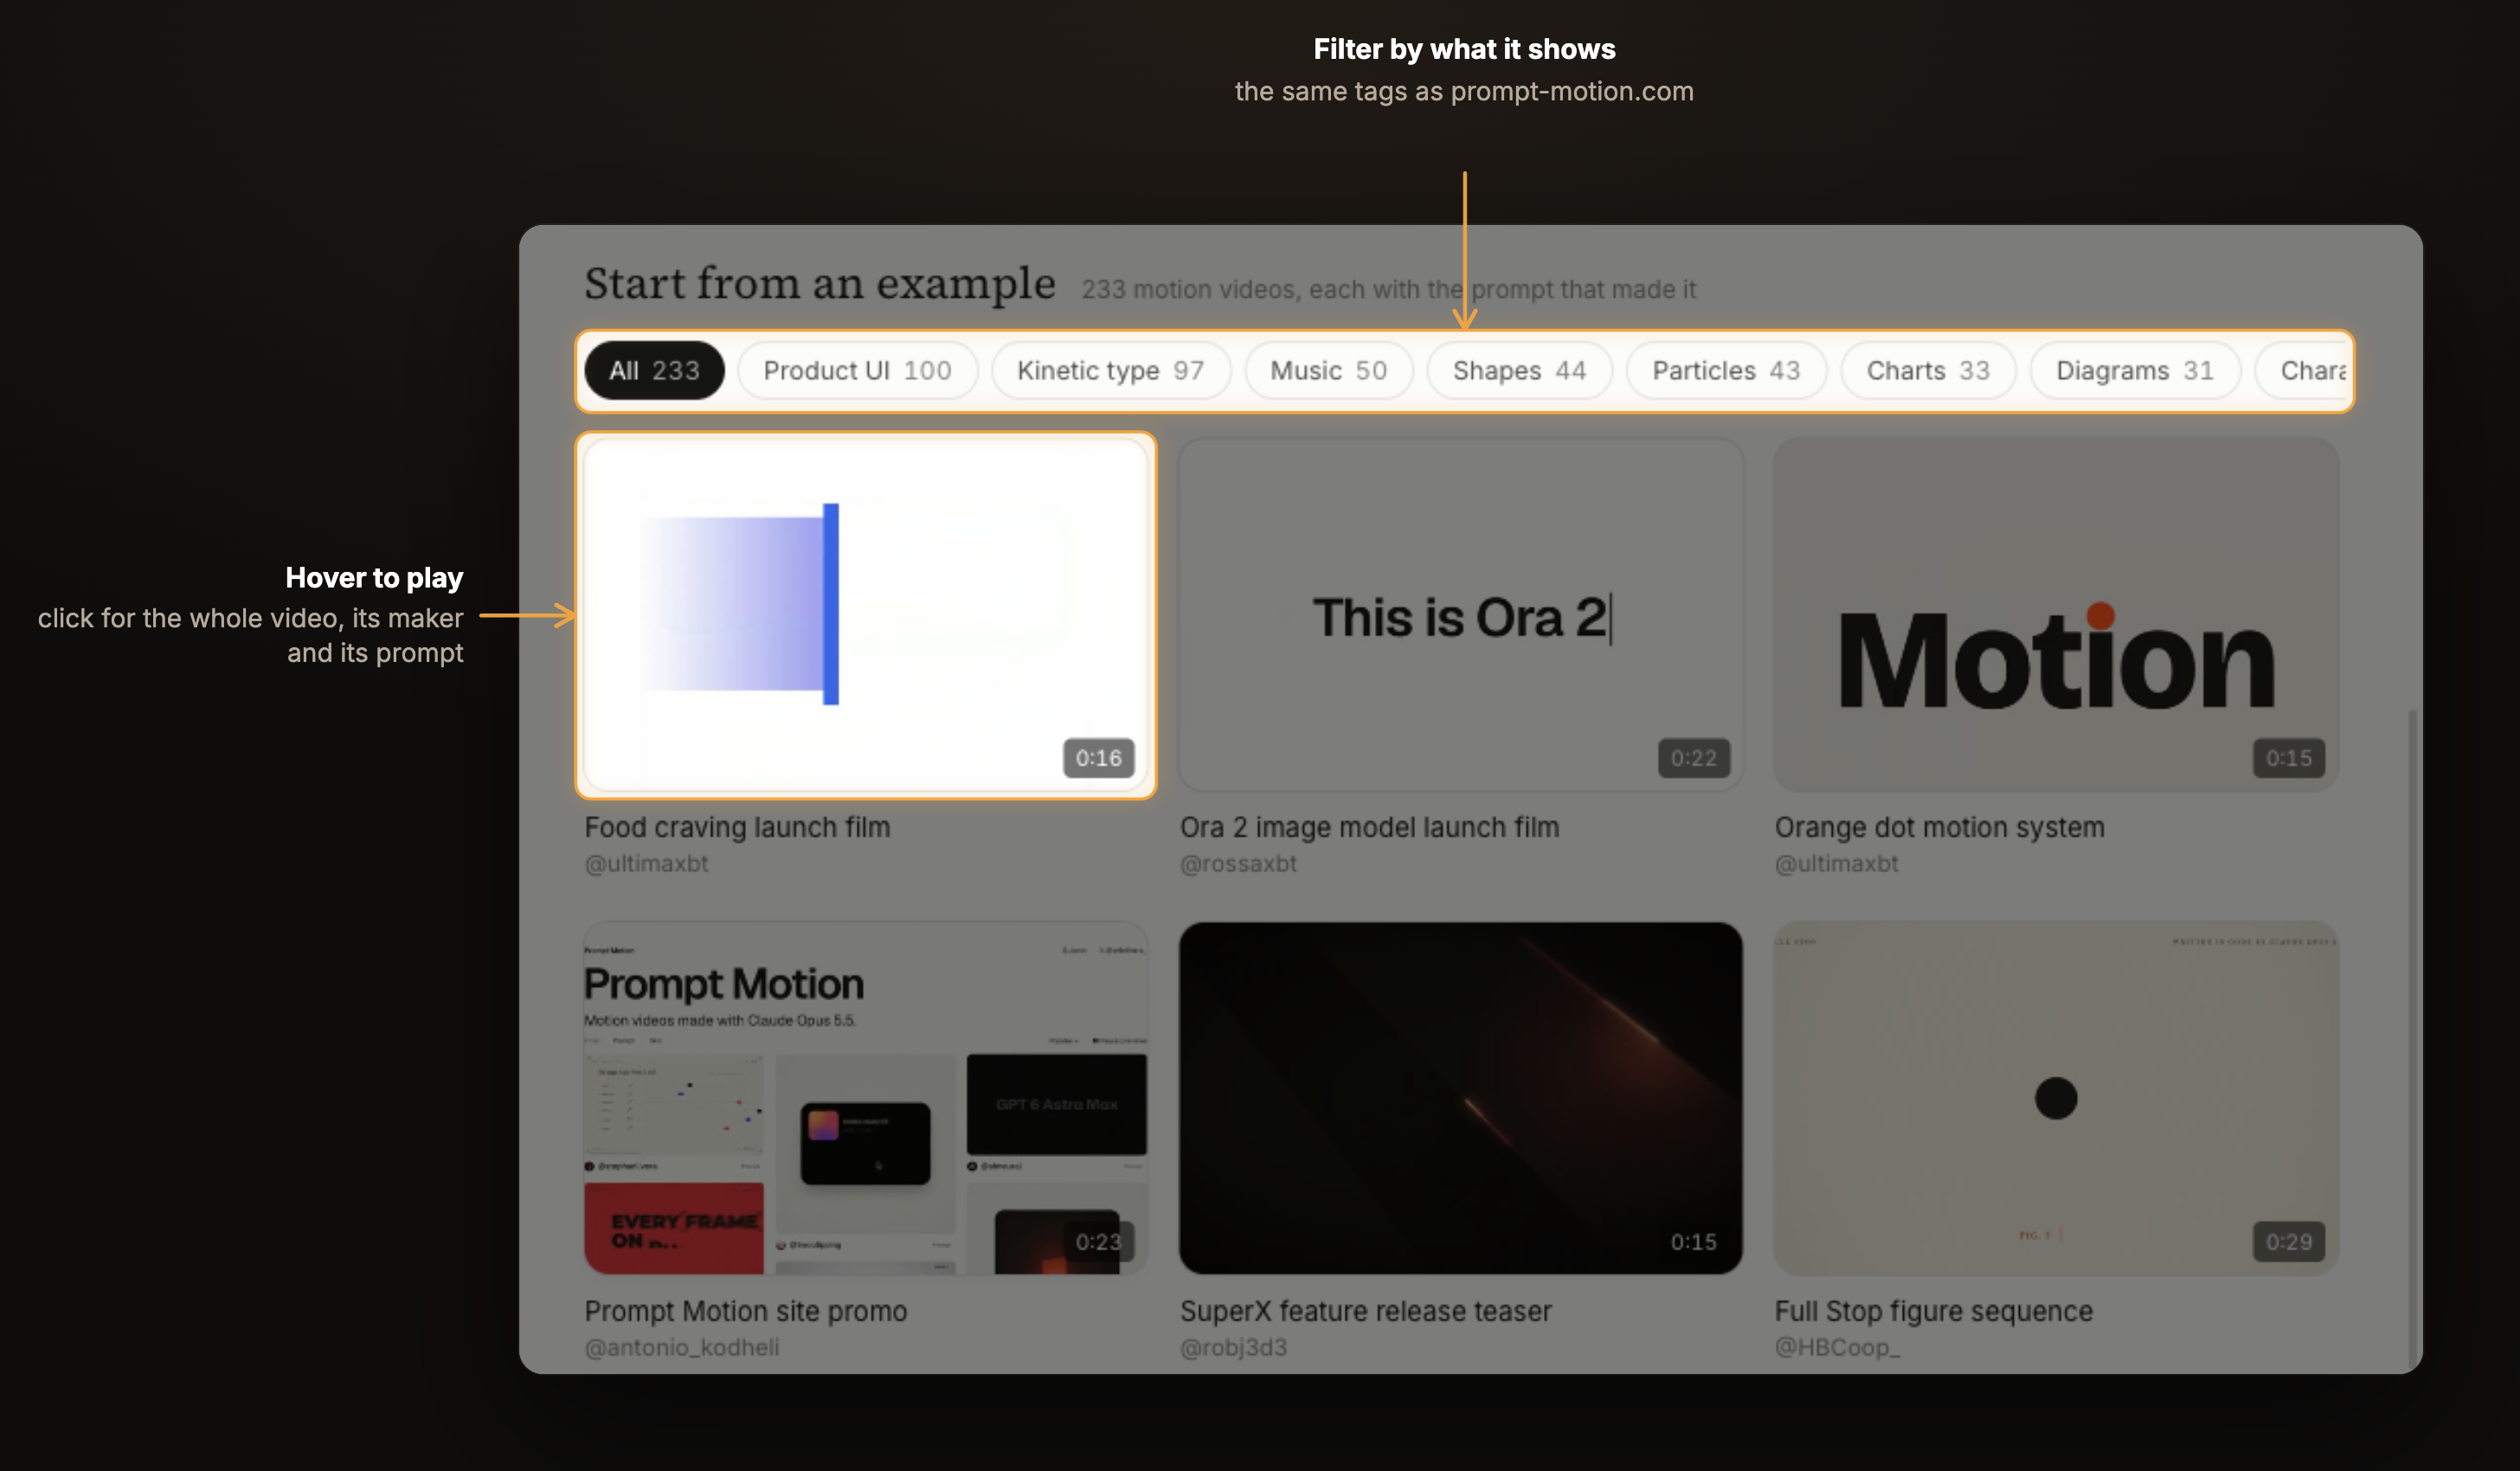Open the @HBCoop_ author handle

1837,1347
